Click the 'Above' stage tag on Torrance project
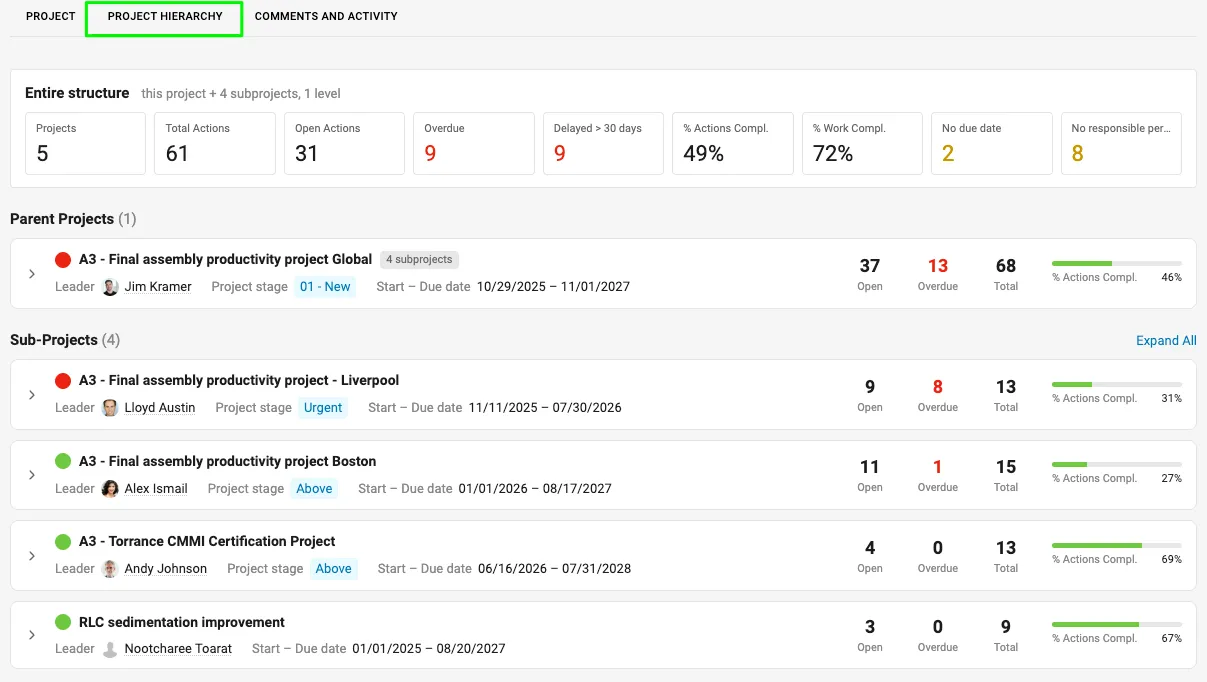1207x682 pixels. 334,569
